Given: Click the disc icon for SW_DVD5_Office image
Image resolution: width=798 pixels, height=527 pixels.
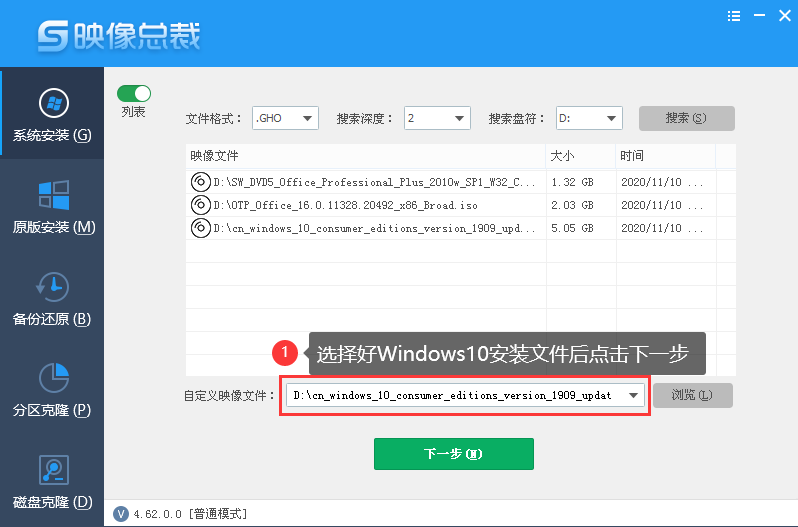Looking at the screenshot, I should point(201,182).
